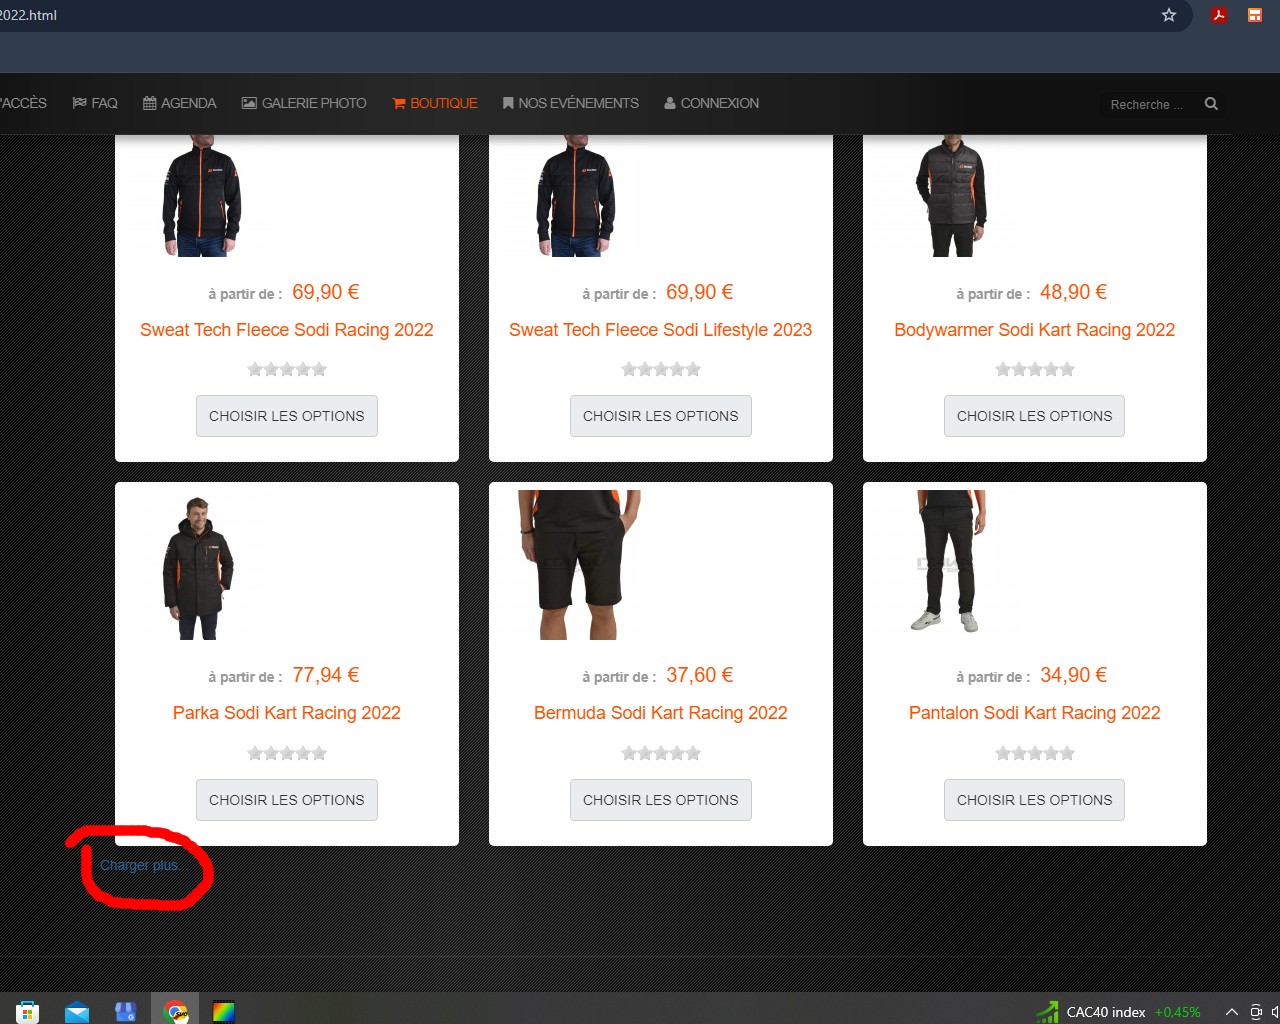
Task: Open the blue storefront app in the taskbar
Action: click(x=125, y=1011)
